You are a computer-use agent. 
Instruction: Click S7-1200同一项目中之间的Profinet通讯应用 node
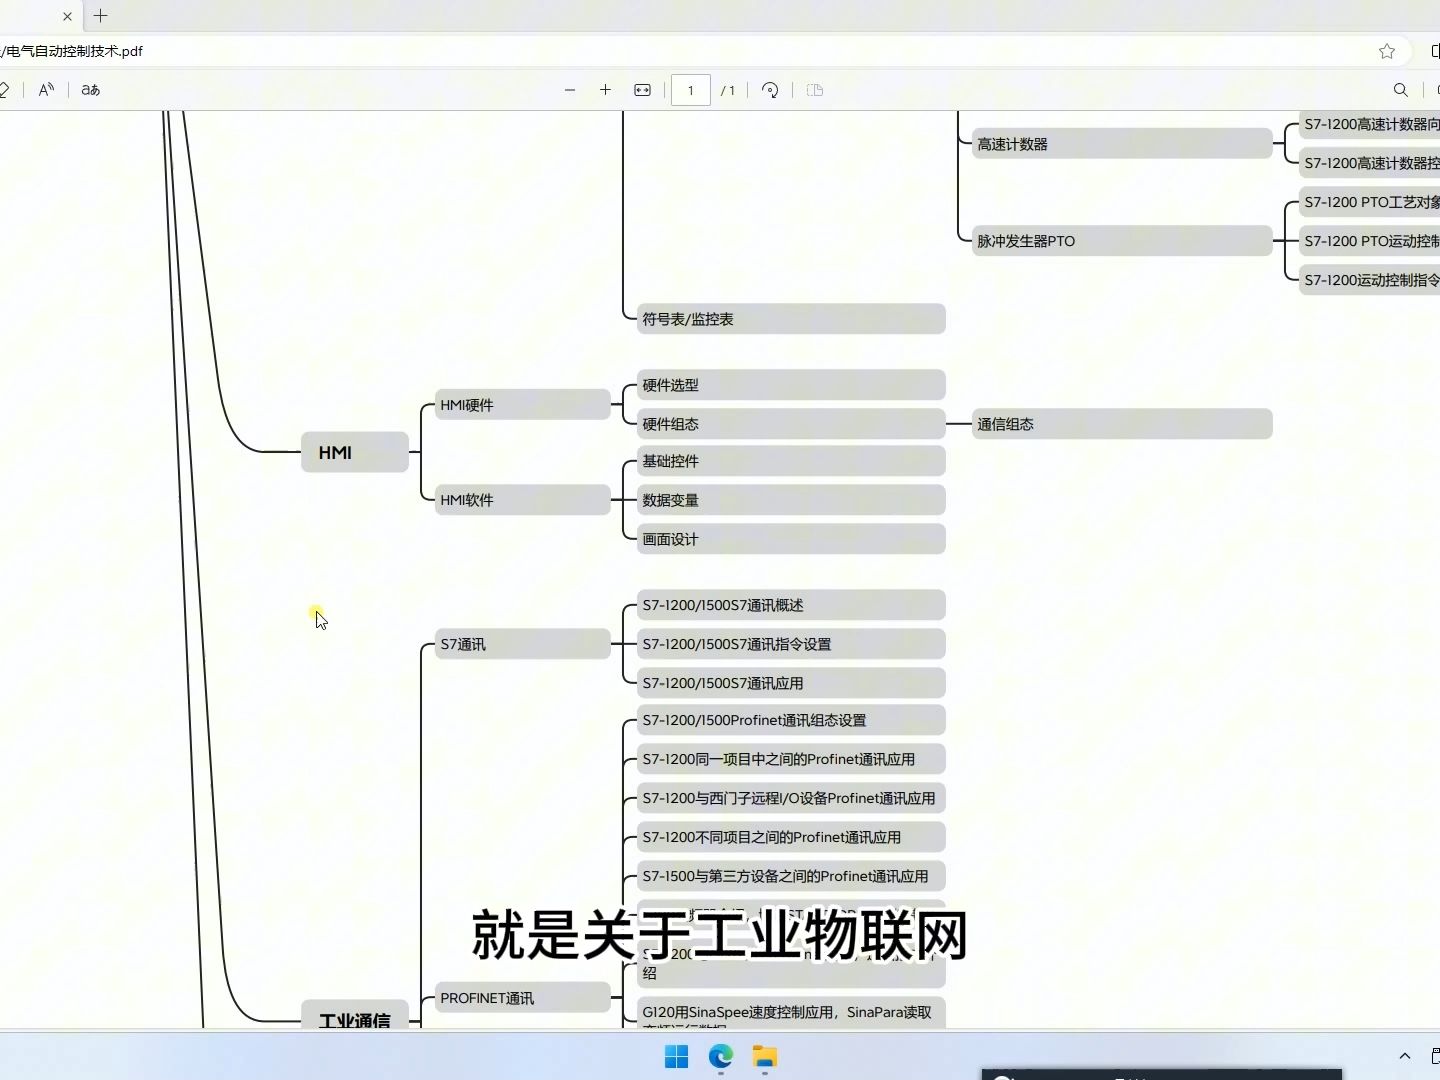[x=791, y=759]
